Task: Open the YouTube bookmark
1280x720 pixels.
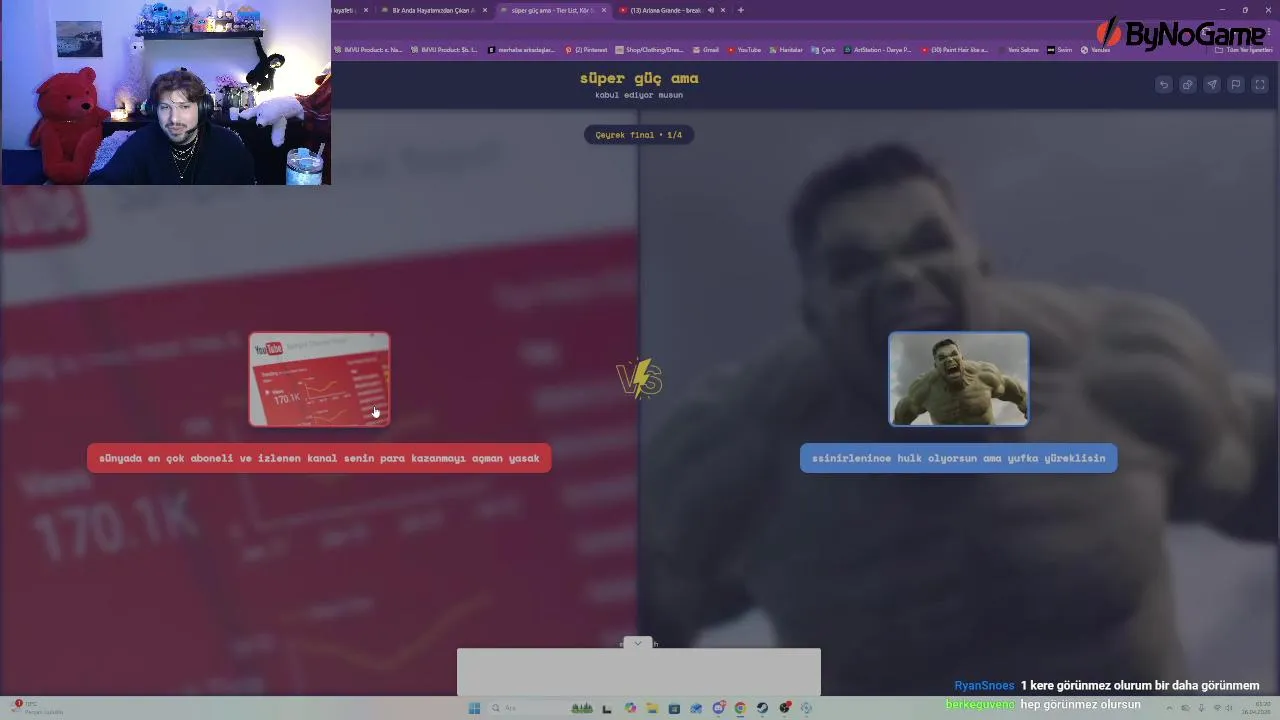Action: [745, 50]
